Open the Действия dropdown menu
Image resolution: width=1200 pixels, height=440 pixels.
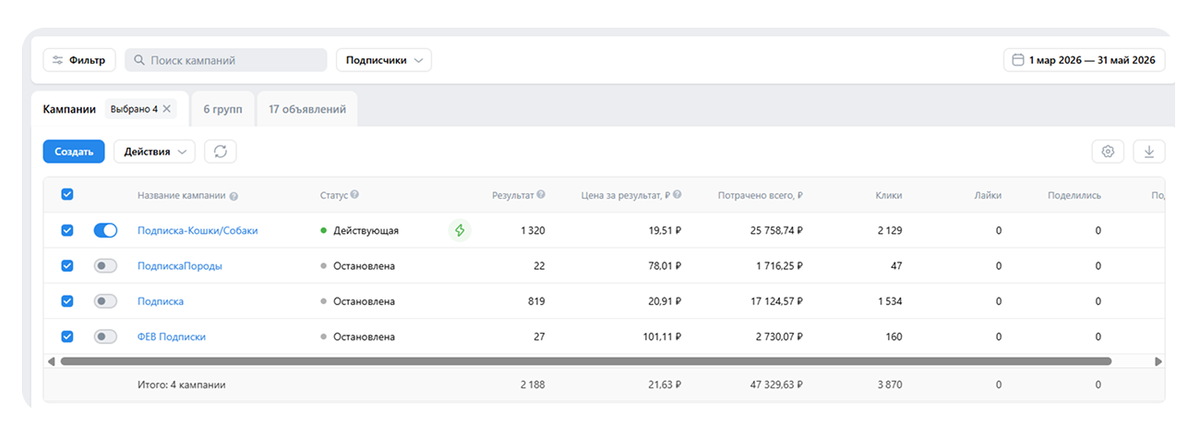[x=154, y=151]
